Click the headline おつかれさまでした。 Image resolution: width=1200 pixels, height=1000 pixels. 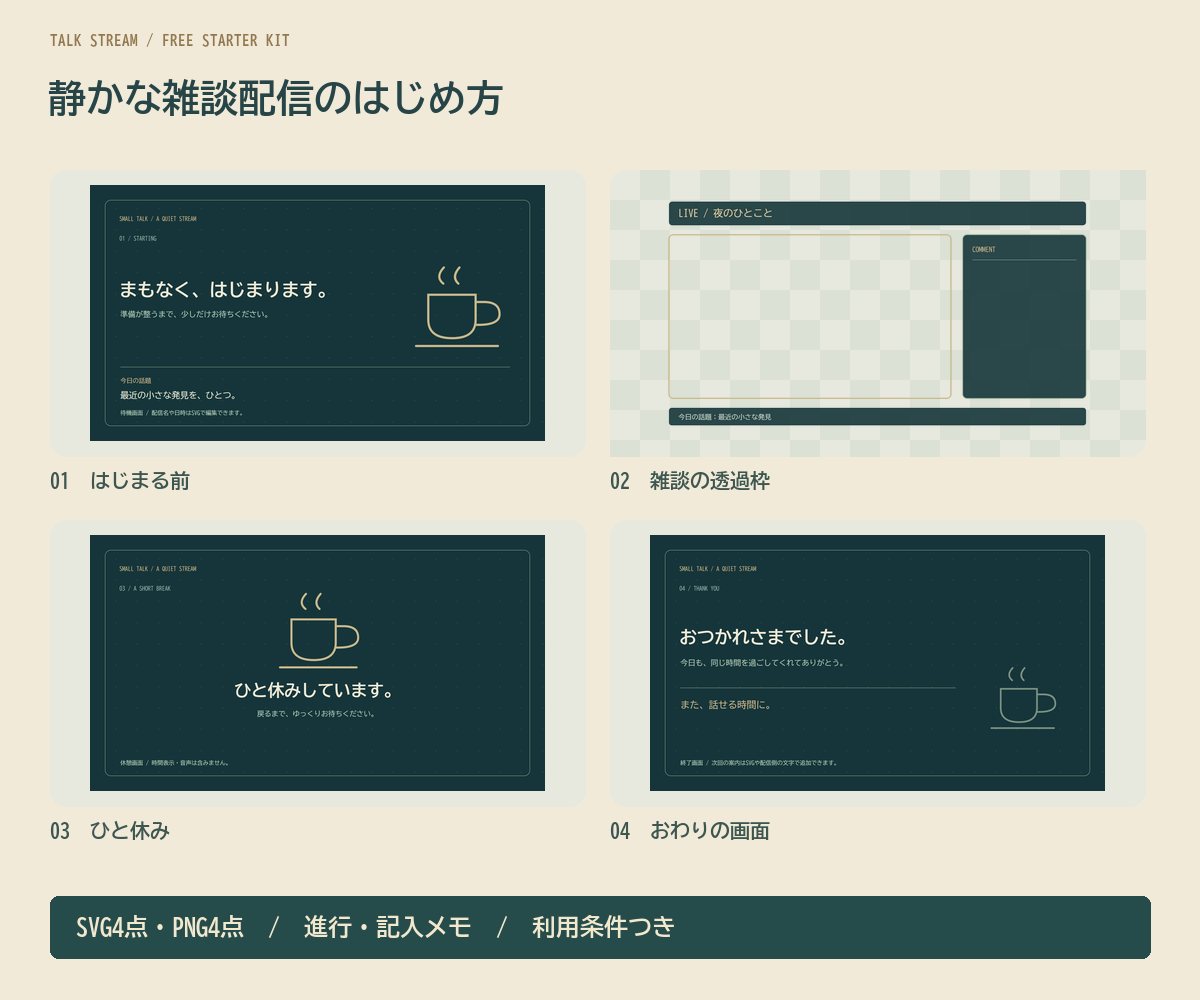765,637
